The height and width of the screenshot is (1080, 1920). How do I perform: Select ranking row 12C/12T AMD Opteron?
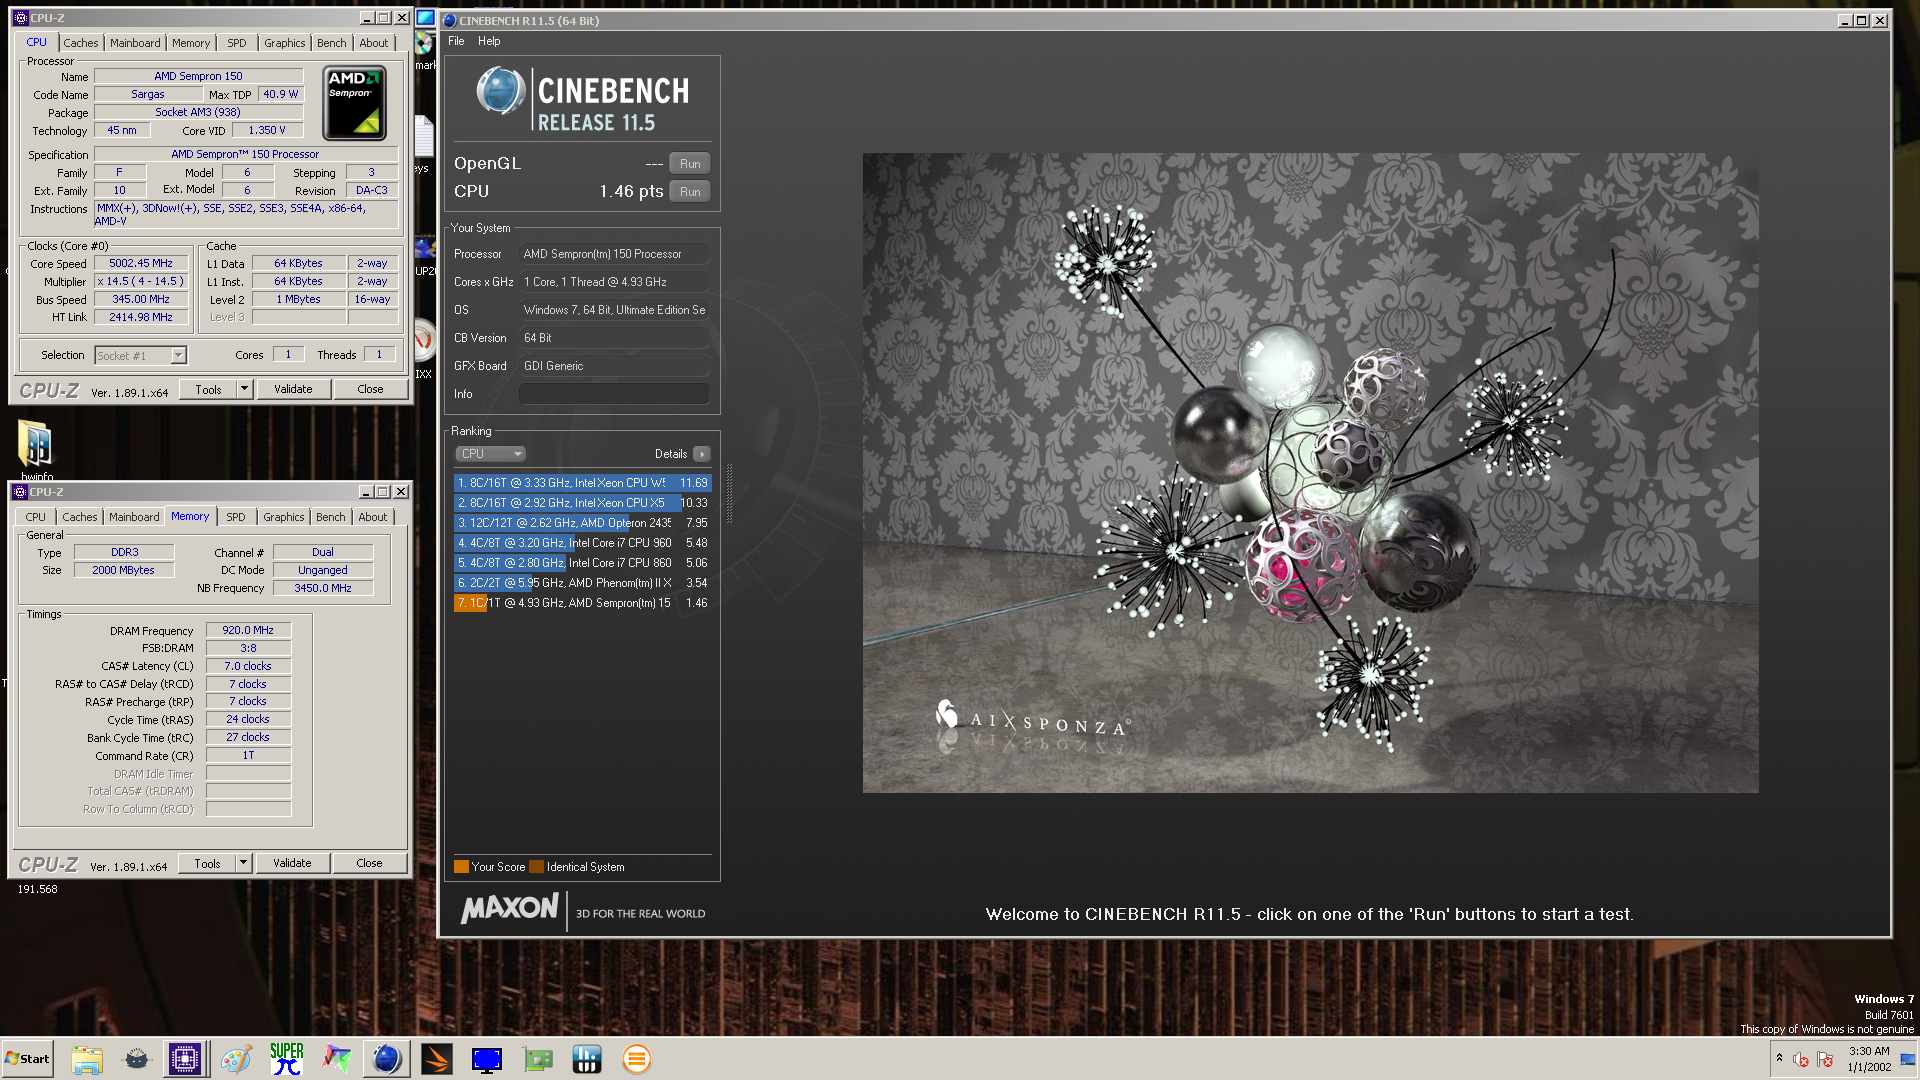click(582, 523)
